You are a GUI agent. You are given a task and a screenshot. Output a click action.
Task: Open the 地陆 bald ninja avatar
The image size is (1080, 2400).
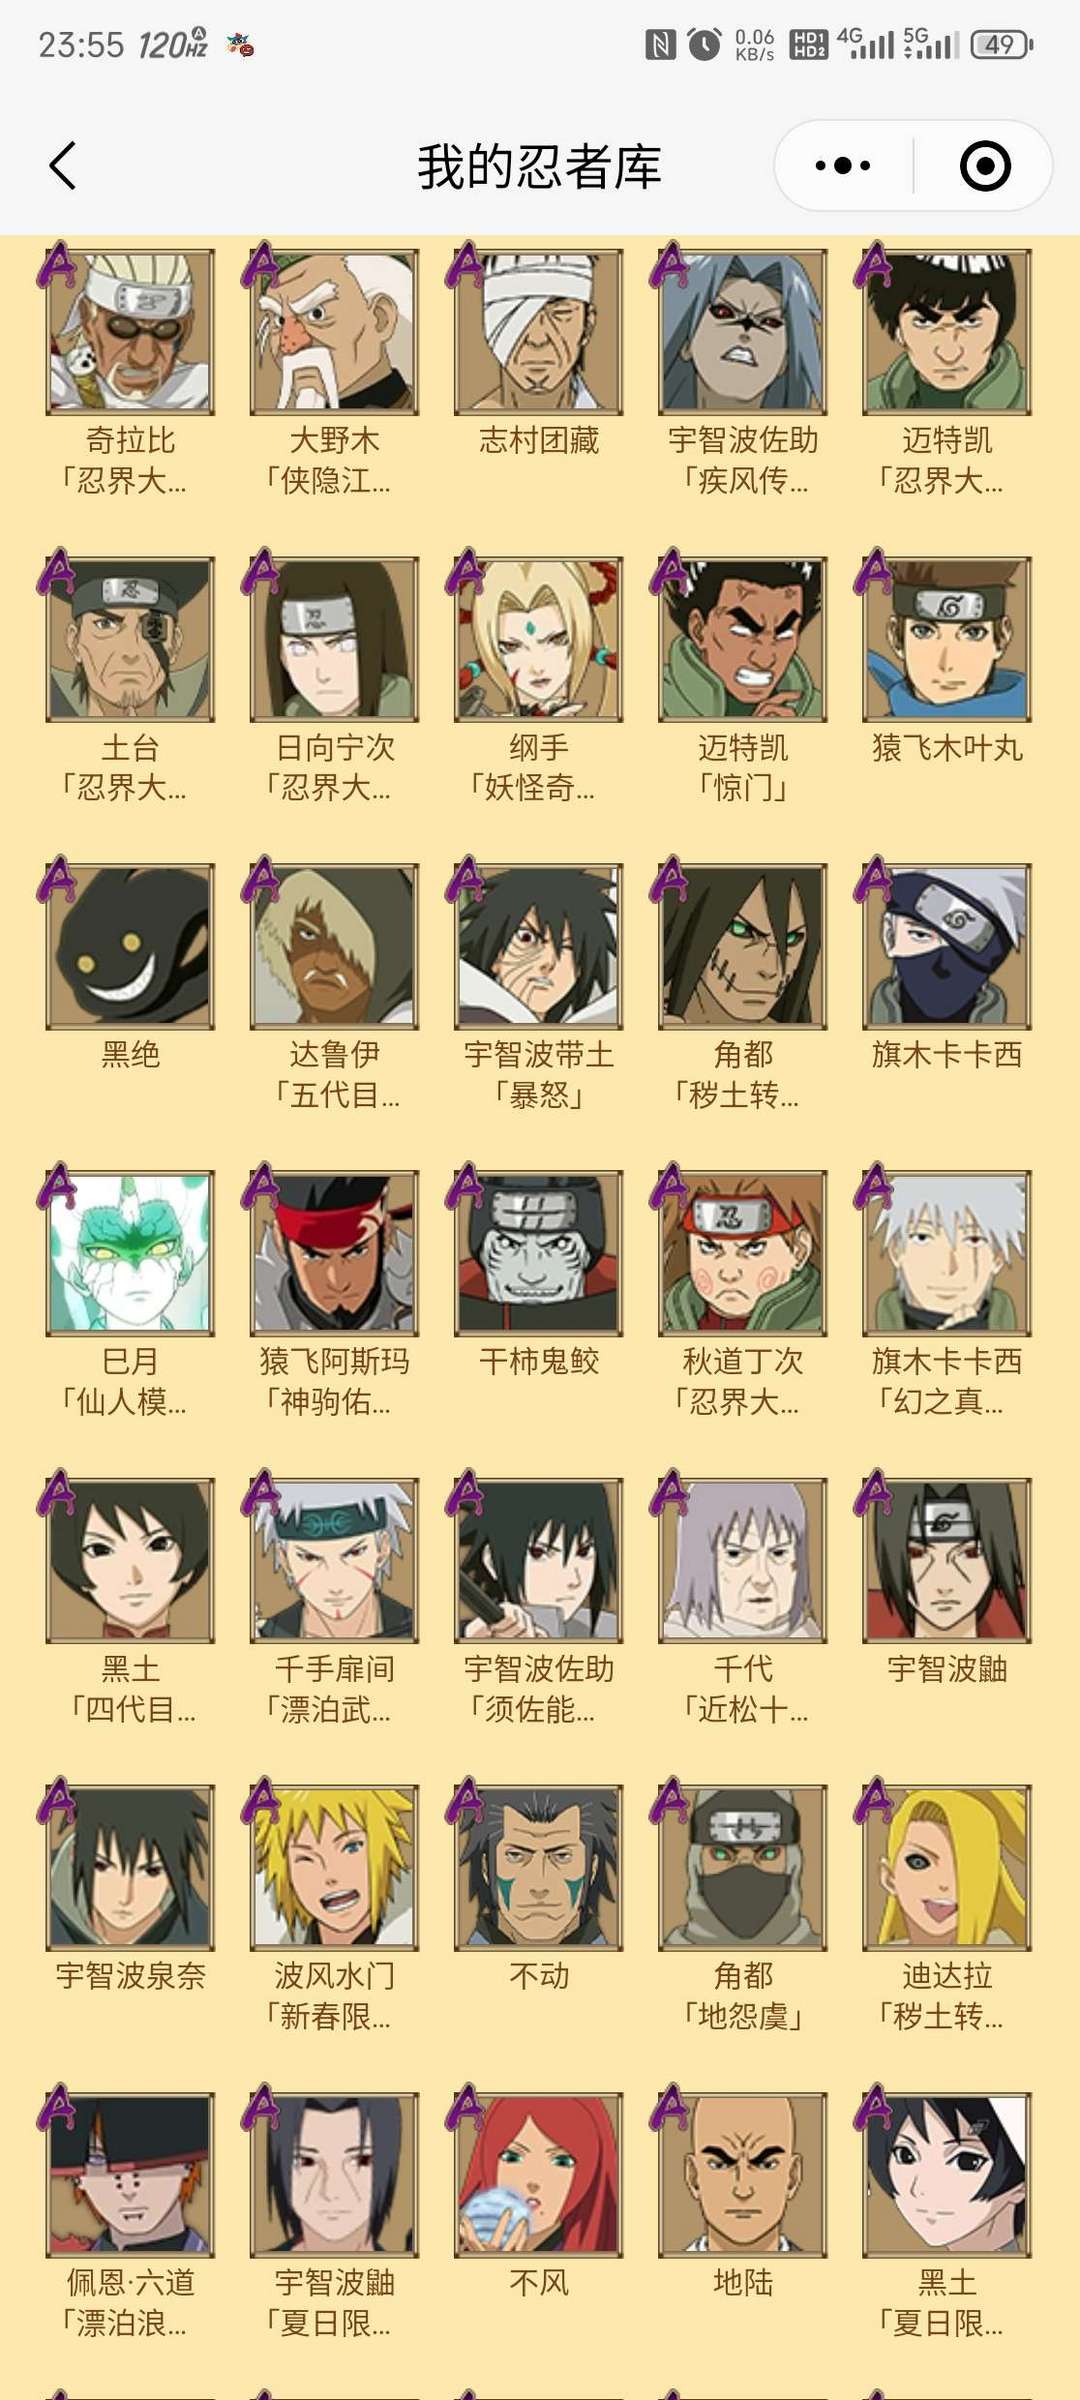[x=742, y=2174]
